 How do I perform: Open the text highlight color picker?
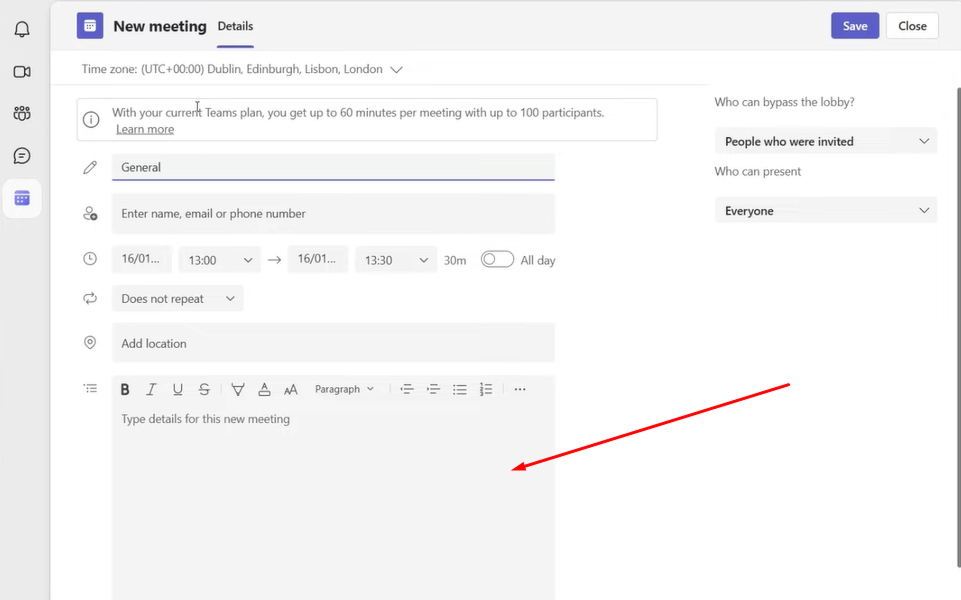[x=238, y=390]
